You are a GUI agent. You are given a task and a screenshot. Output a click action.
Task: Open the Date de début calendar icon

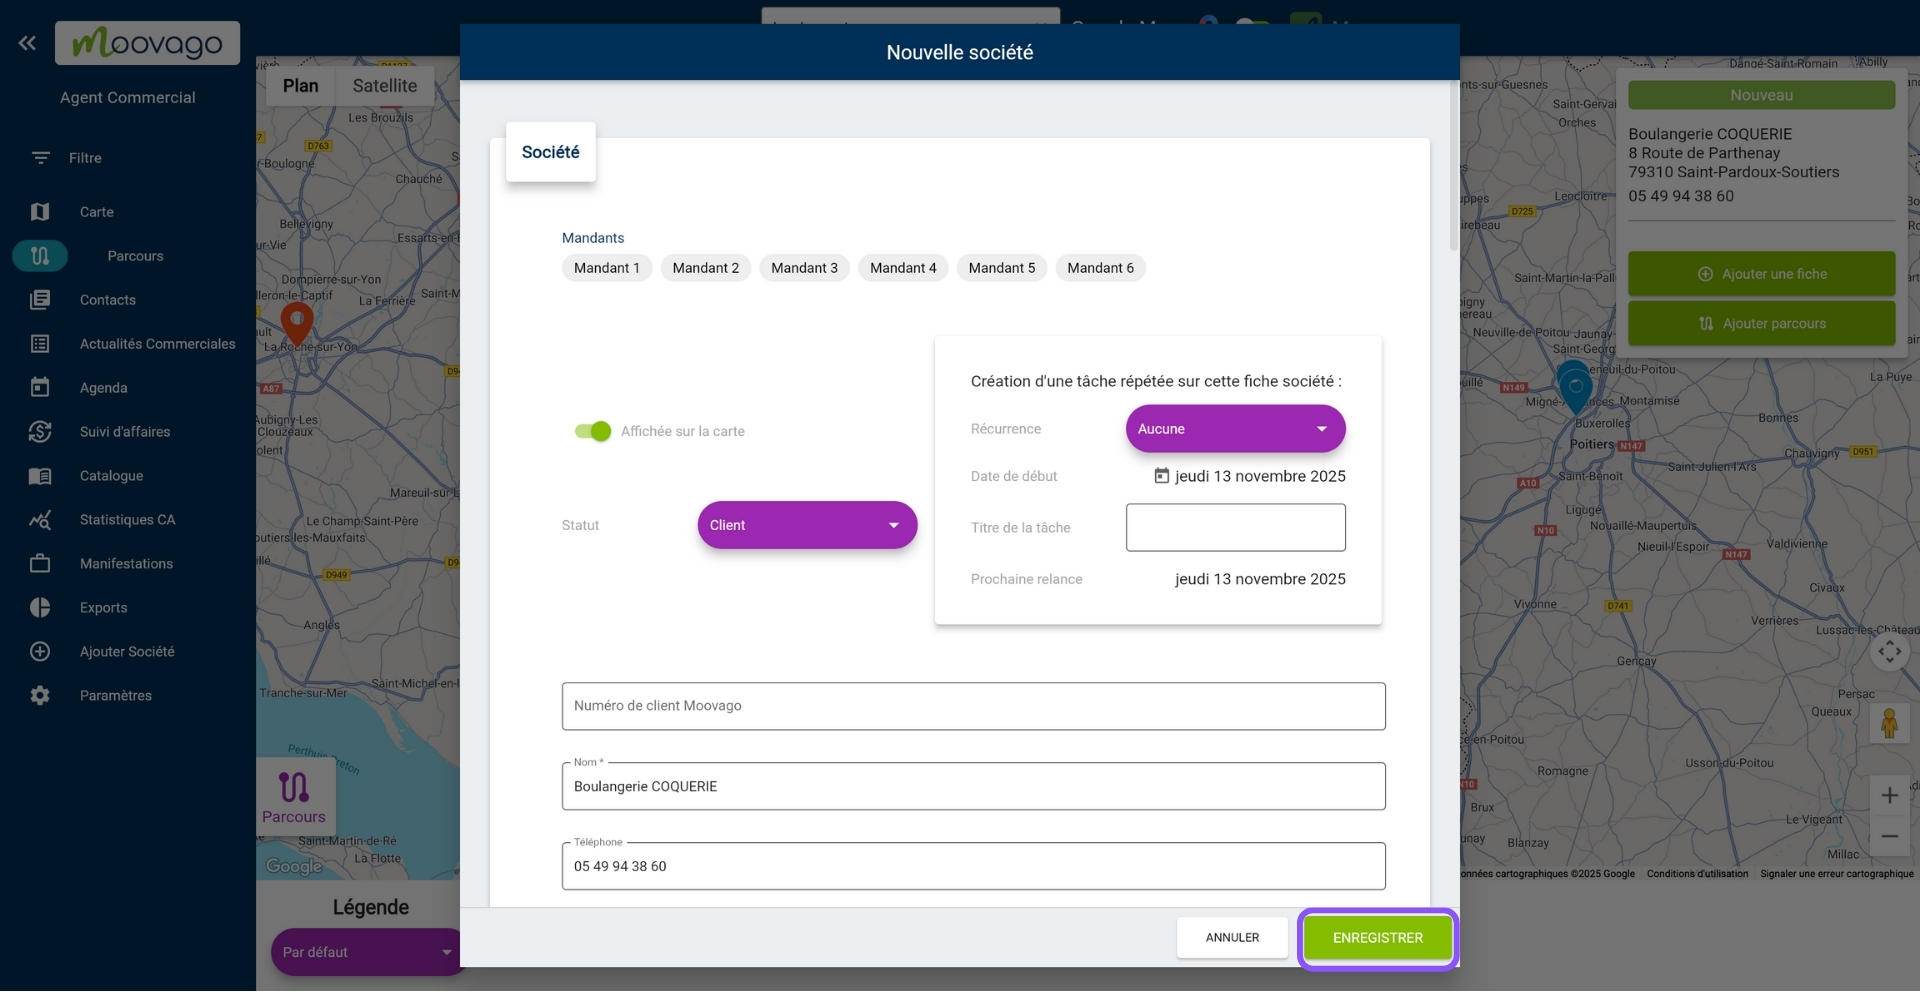(x=1161, y=476)
